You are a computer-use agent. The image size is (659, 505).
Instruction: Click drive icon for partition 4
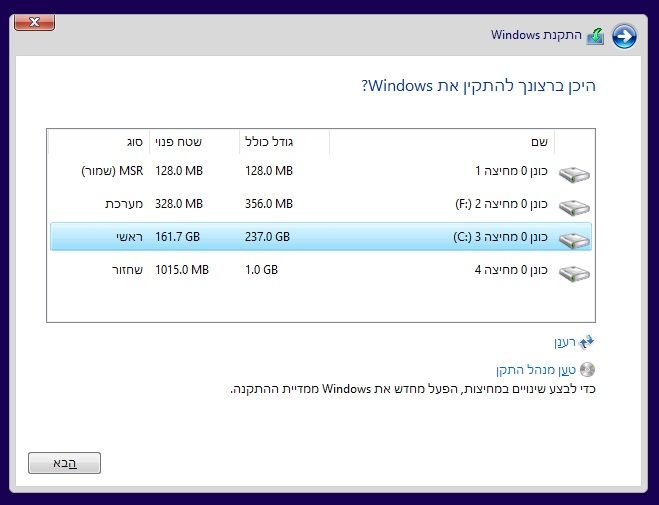coord(574,273)
